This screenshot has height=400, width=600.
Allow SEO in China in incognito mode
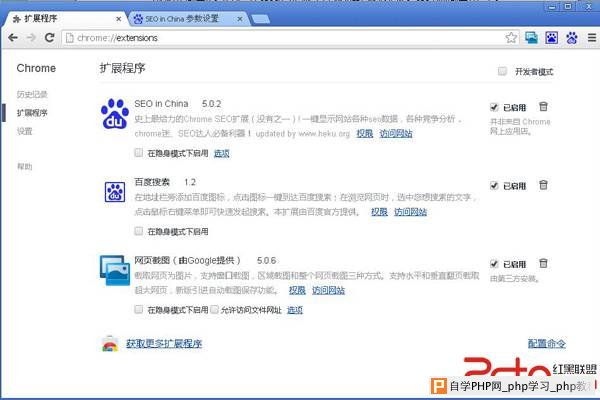click(x=139, y=153)
